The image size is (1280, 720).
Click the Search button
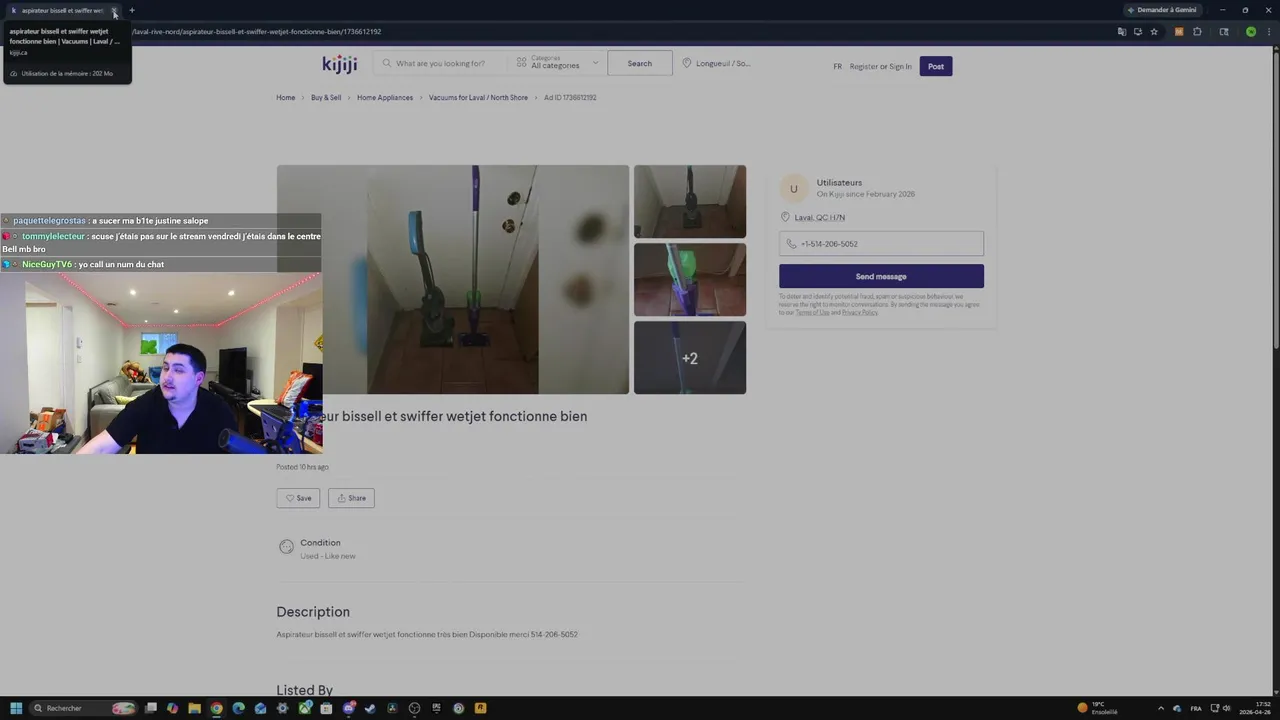click(640, 63)
